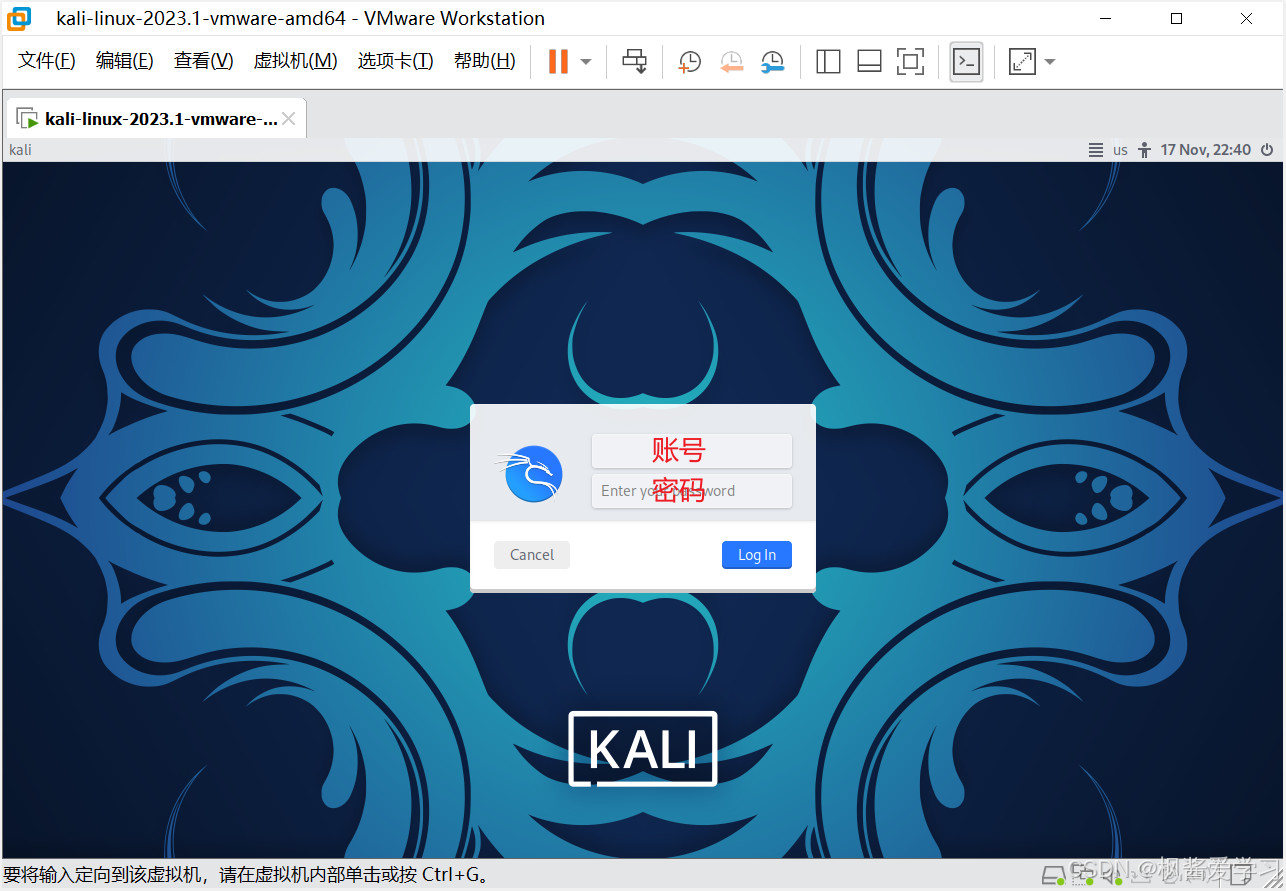Open the 选项卡(T) menu
The image size is (1286, 891).
coord(396,61)
